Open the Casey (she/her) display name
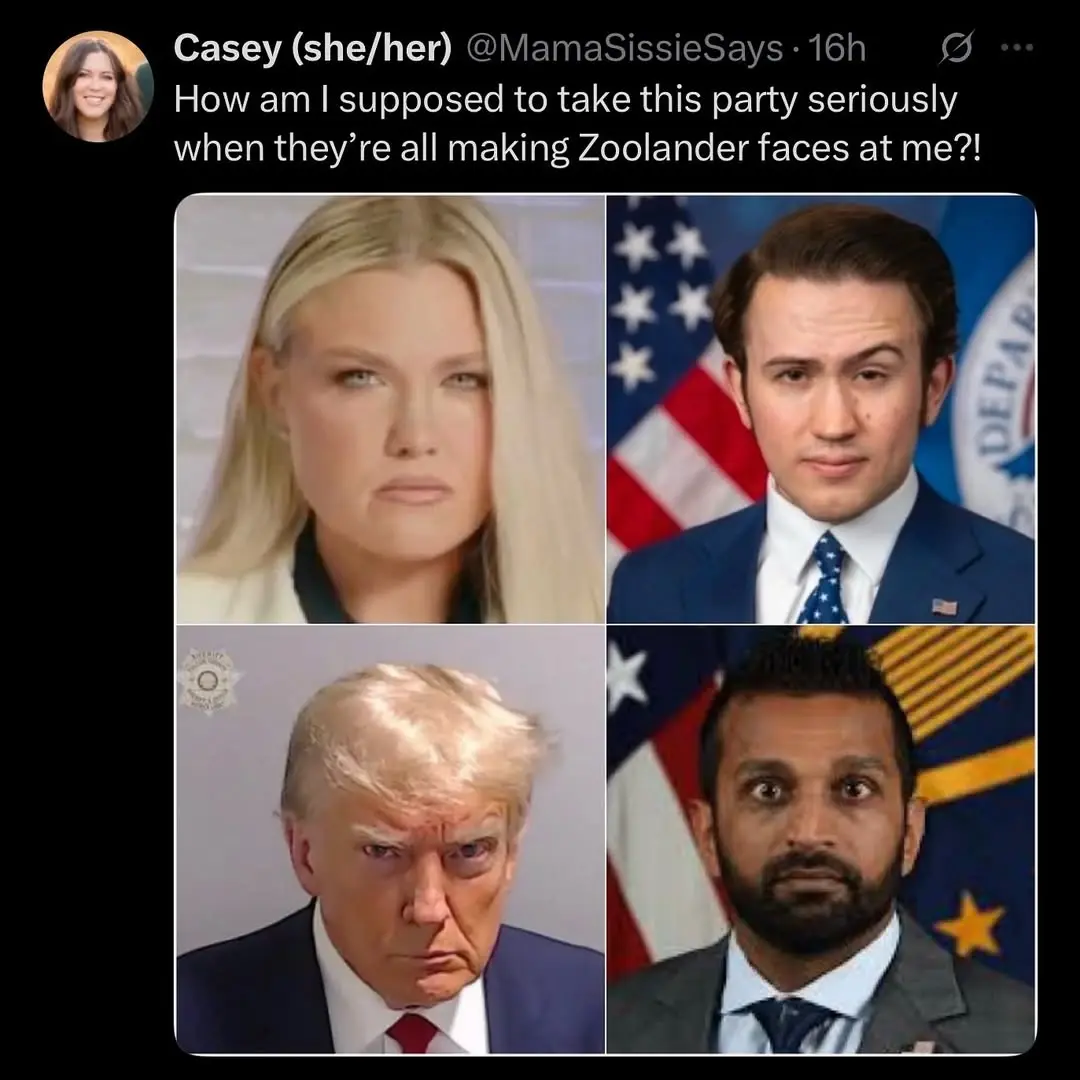The width and height of the screenshot is (1080, 1080). click(x=313, y=48)
